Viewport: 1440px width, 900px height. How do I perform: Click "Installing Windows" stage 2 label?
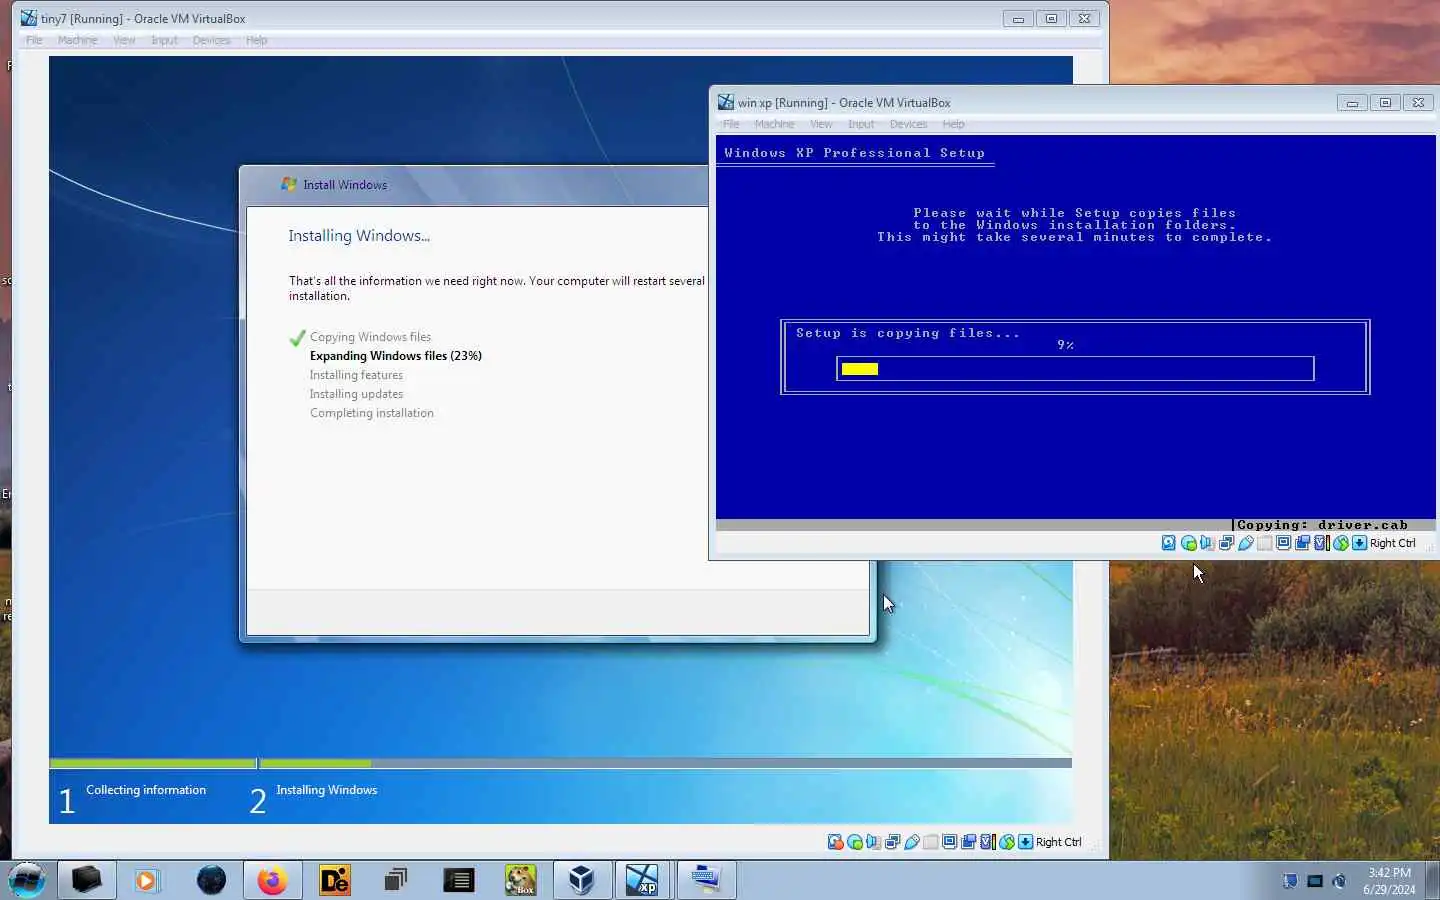coord(327,790)
